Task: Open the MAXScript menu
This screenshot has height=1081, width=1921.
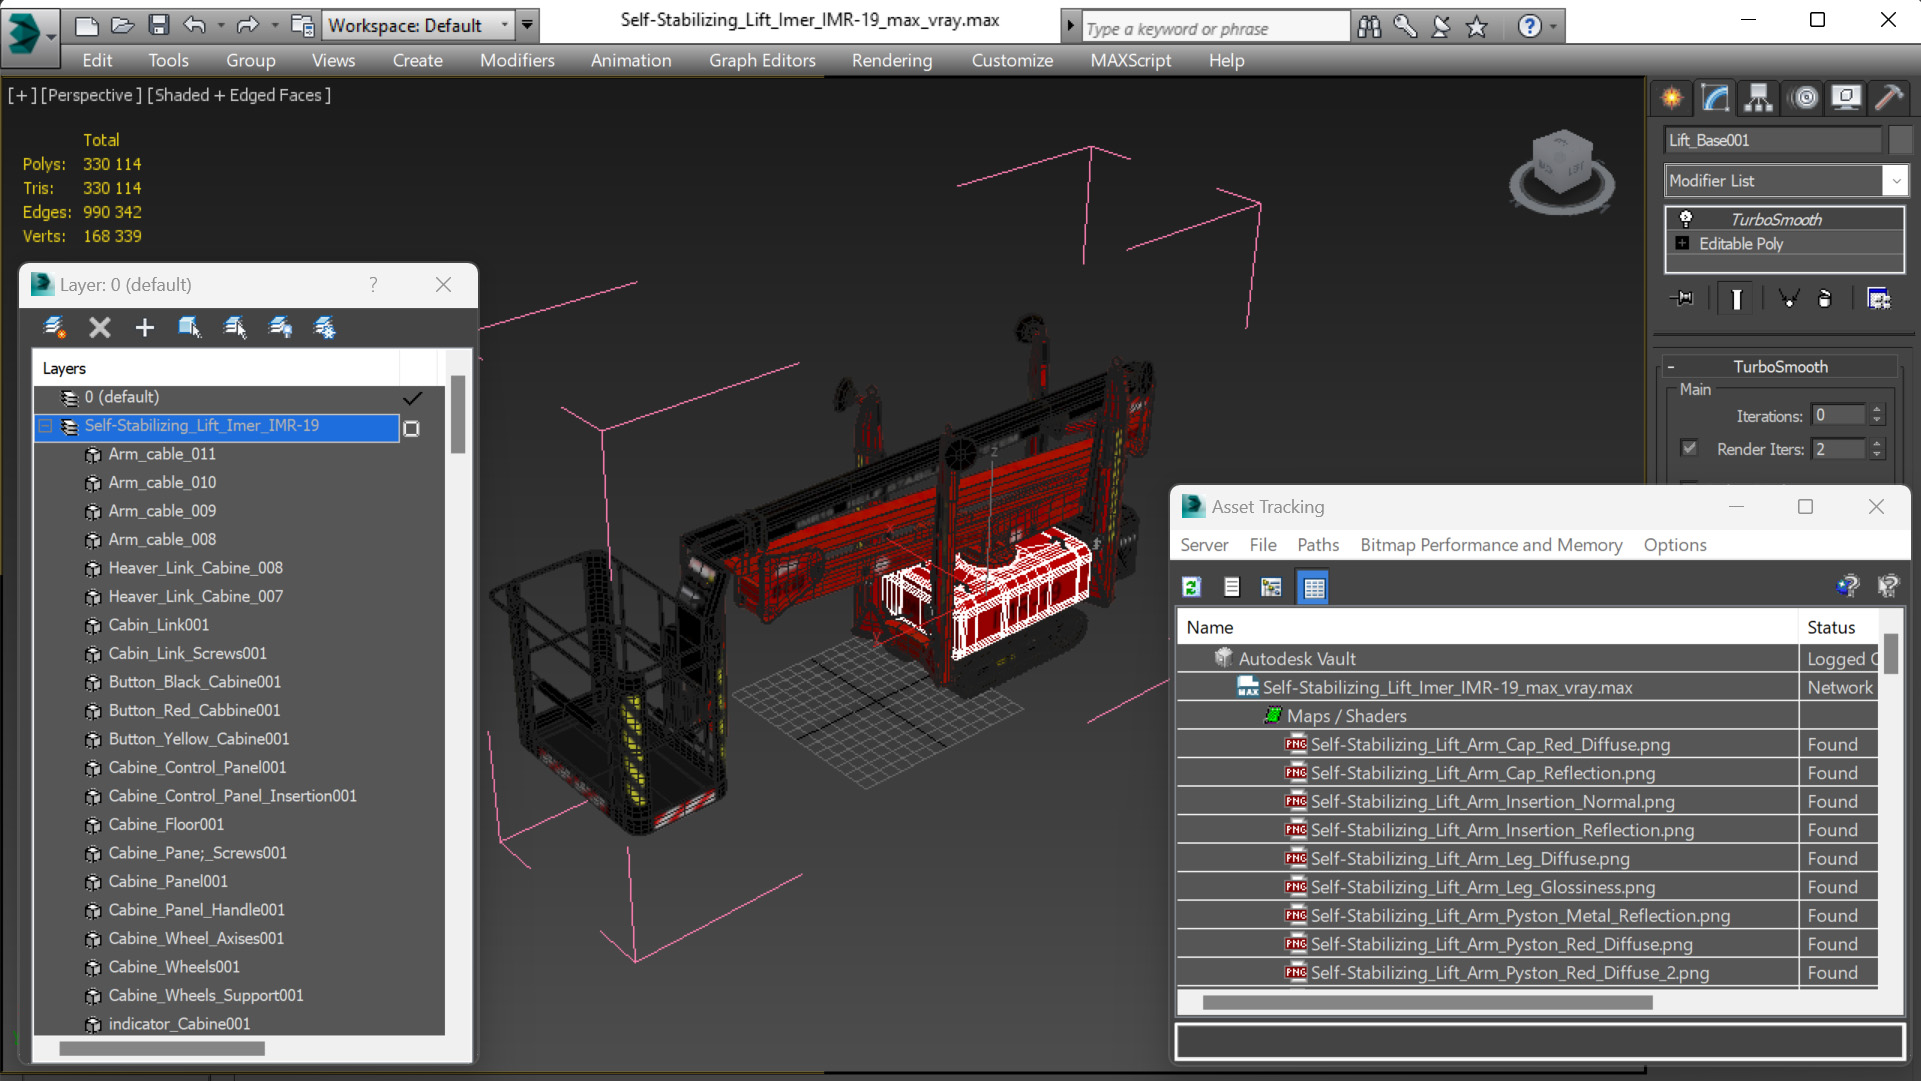Action: pos(1131,60)
